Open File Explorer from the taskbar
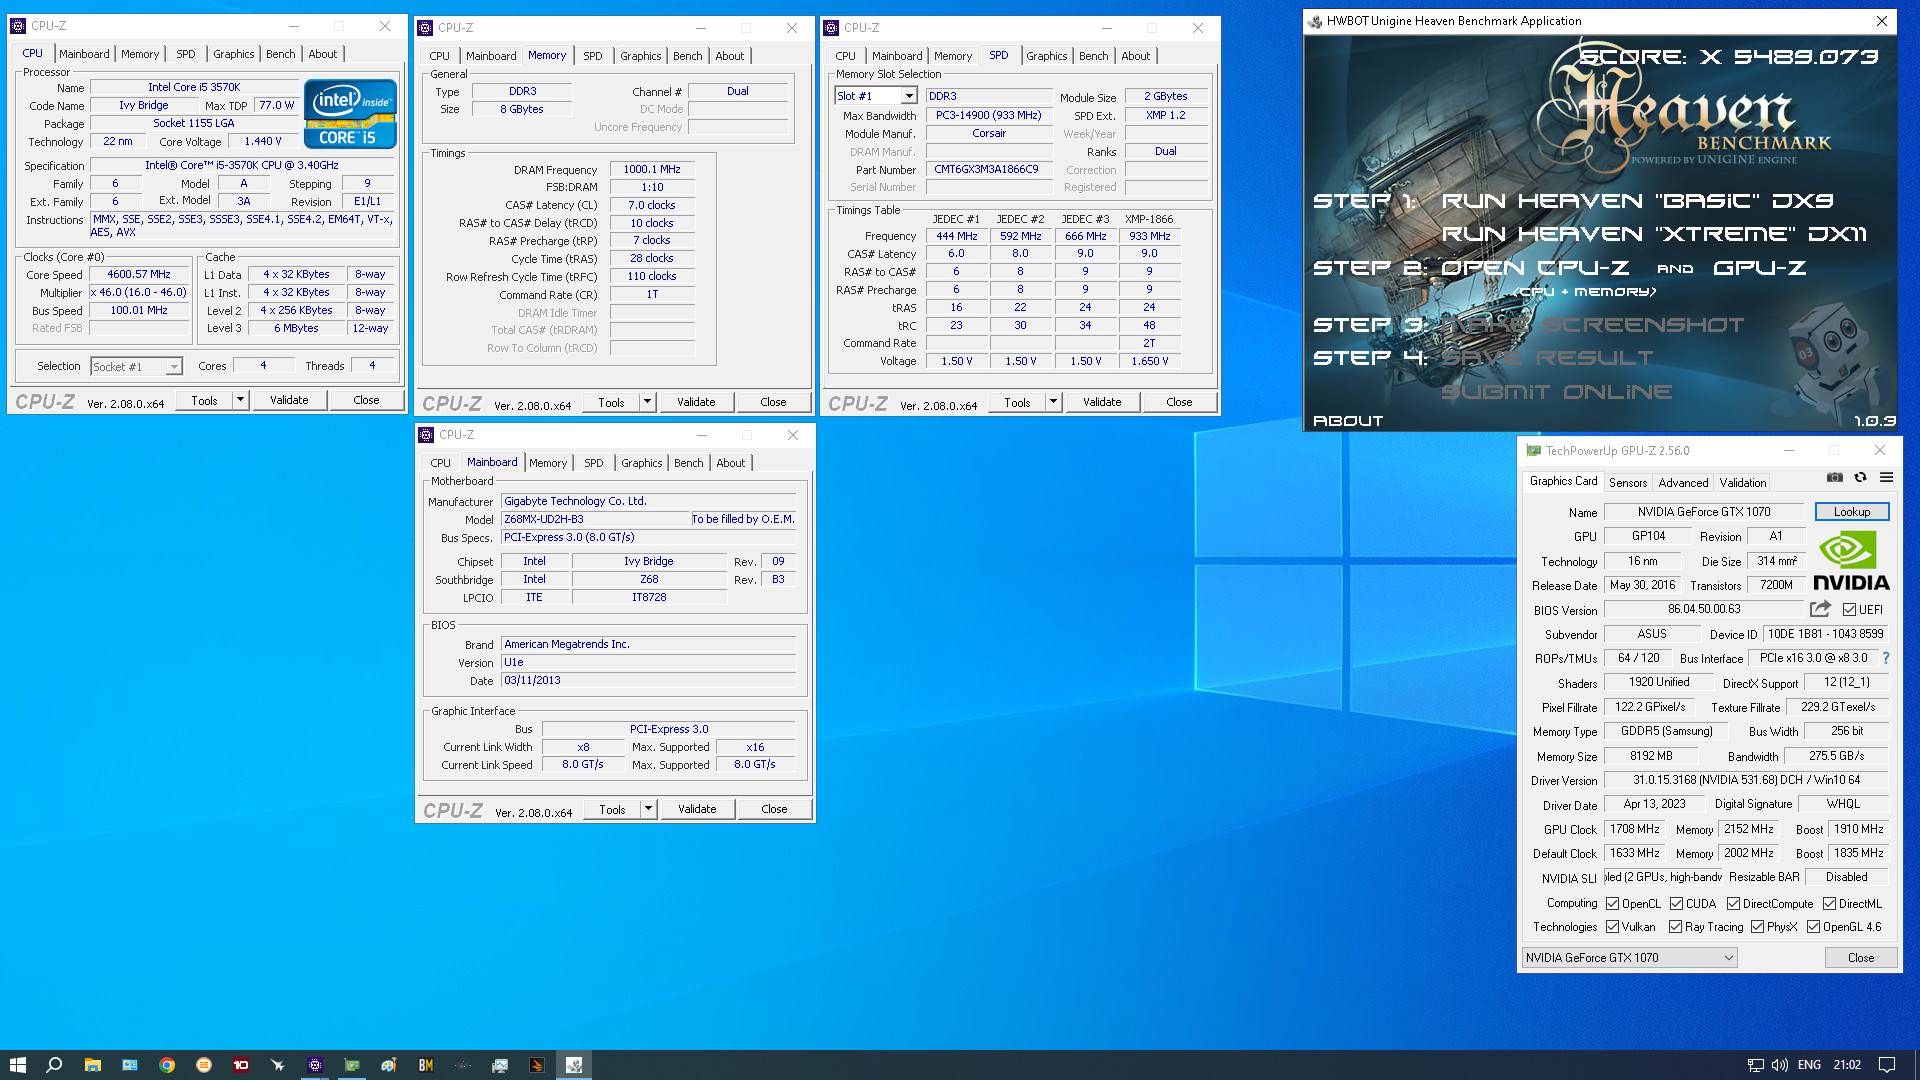The width and height of the screenshot is (1920, 1080). [x=92, y=1065]
